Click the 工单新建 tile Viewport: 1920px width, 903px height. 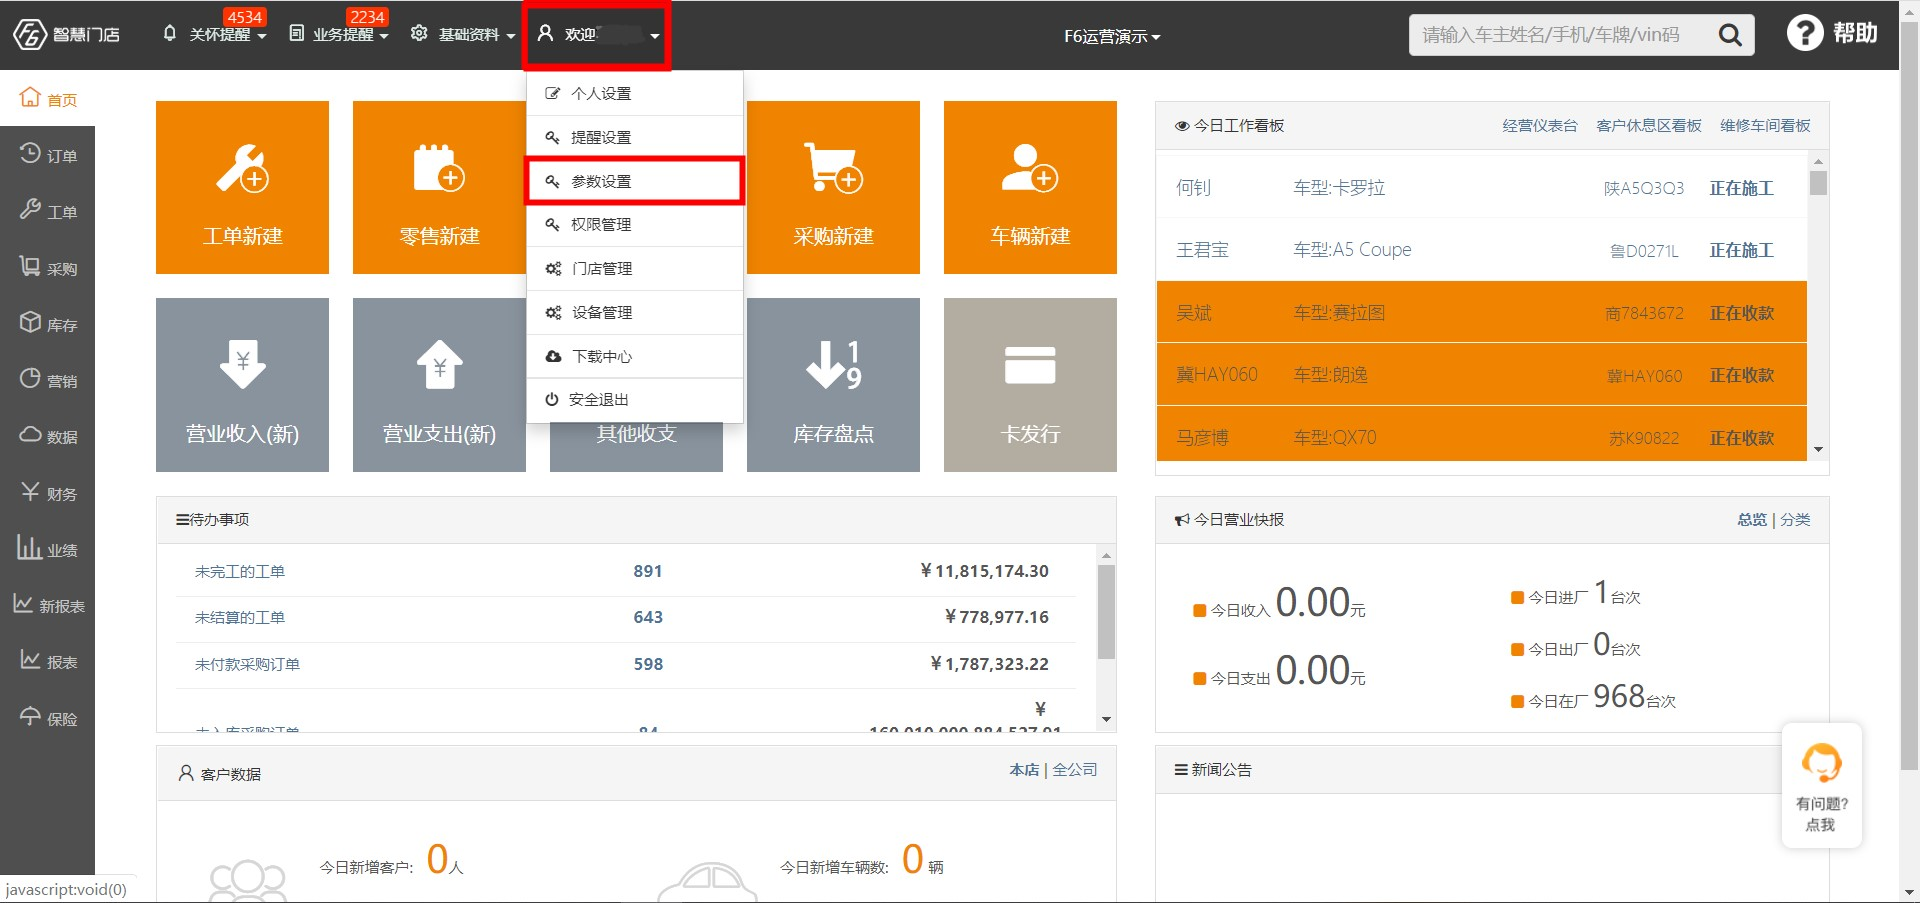pos(242,187)
